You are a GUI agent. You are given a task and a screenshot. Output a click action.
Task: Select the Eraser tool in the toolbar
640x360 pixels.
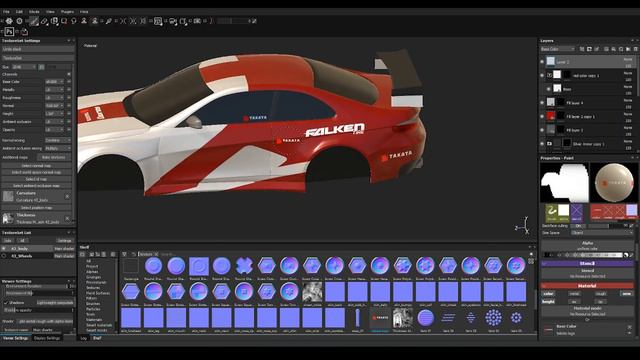(44, 21)
